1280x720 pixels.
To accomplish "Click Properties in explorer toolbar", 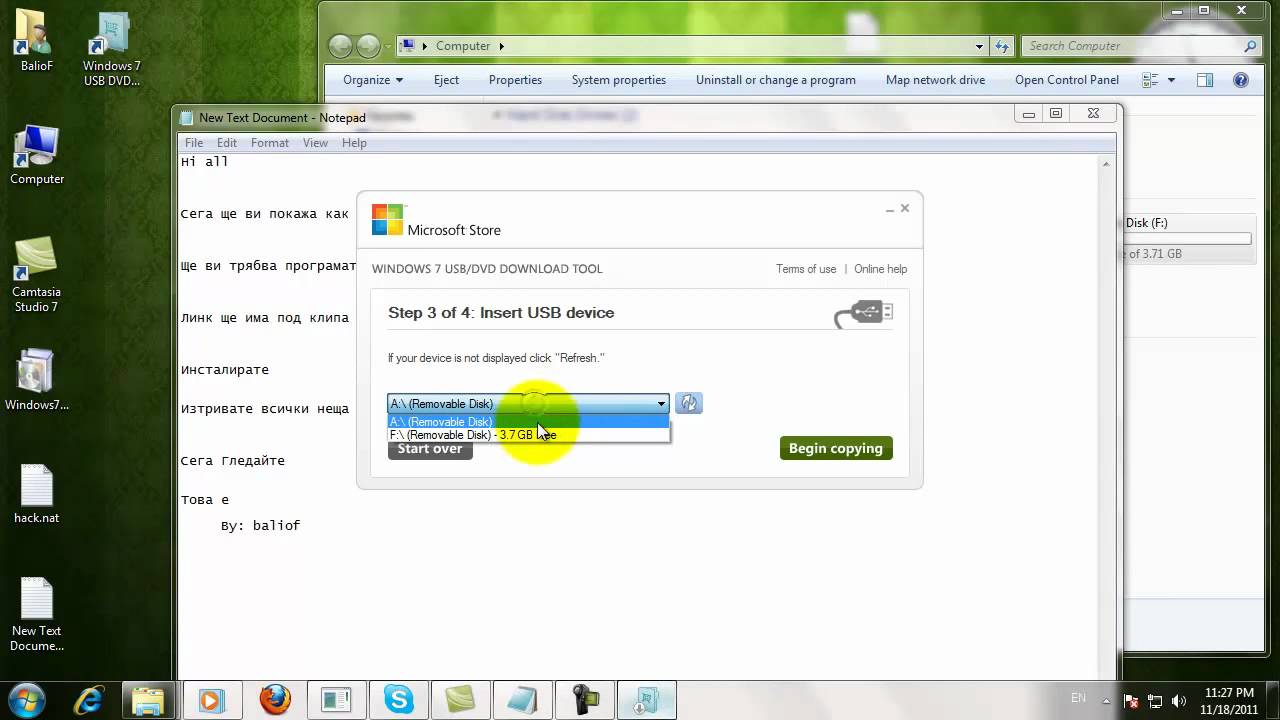I will point(515,80).
